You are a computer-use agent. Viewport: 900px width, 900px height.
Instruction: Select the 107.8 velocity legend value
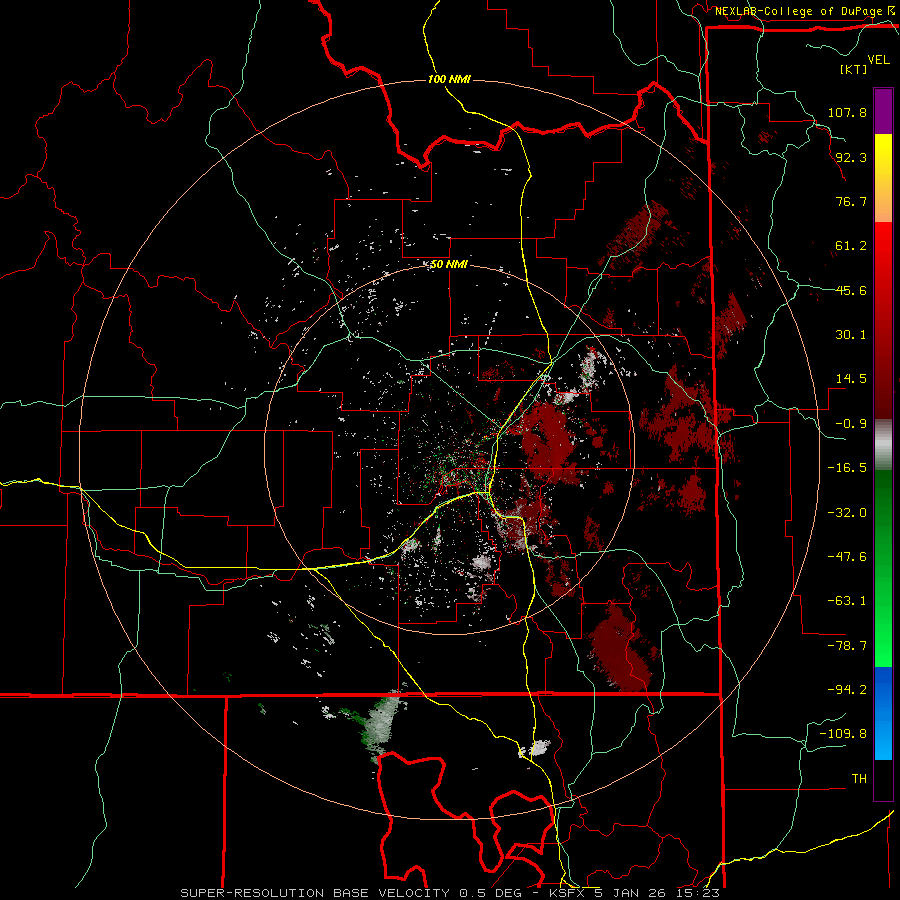tap(847, 112)
